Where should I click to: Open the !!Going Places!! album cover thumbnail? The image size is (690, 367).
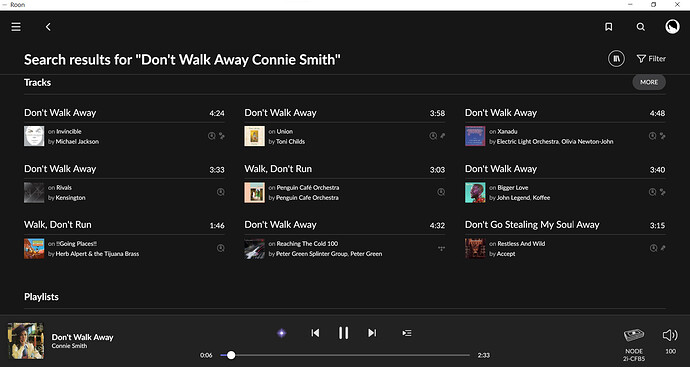[x=34, y=249]
